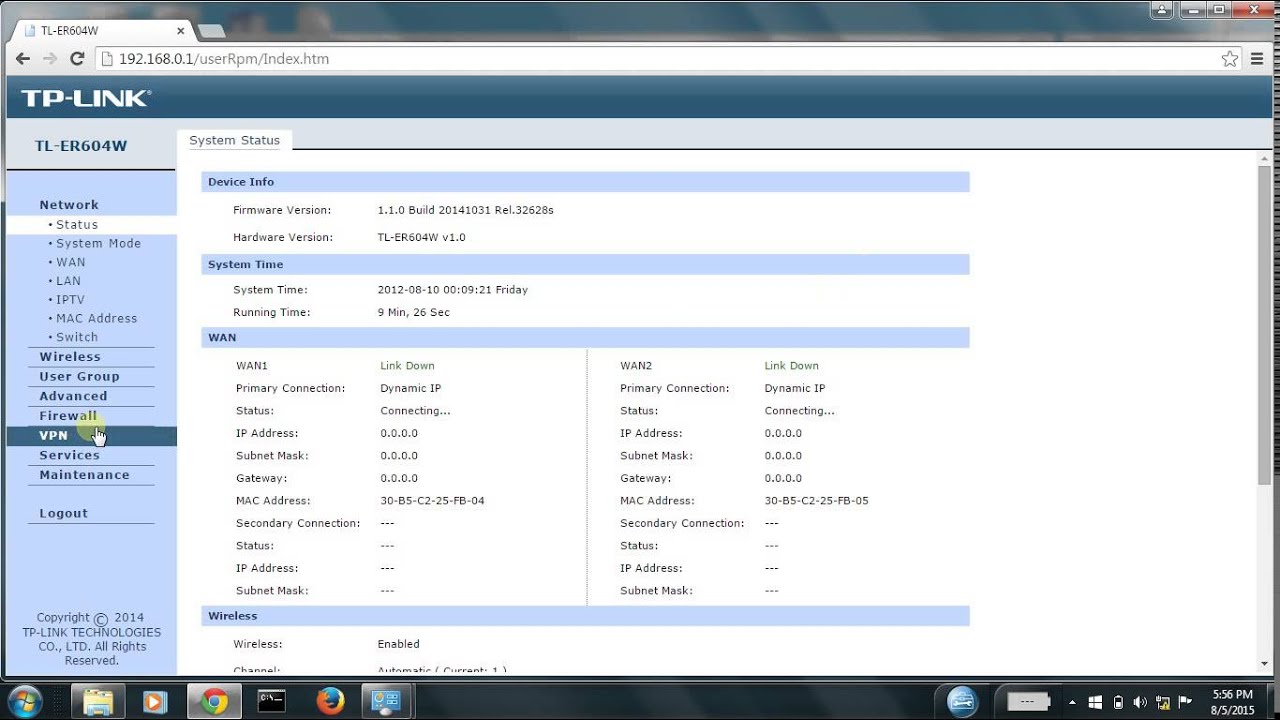Open the Chrome menu icon
Viewport: 1280px width, 720px height.
point(1258,59)
